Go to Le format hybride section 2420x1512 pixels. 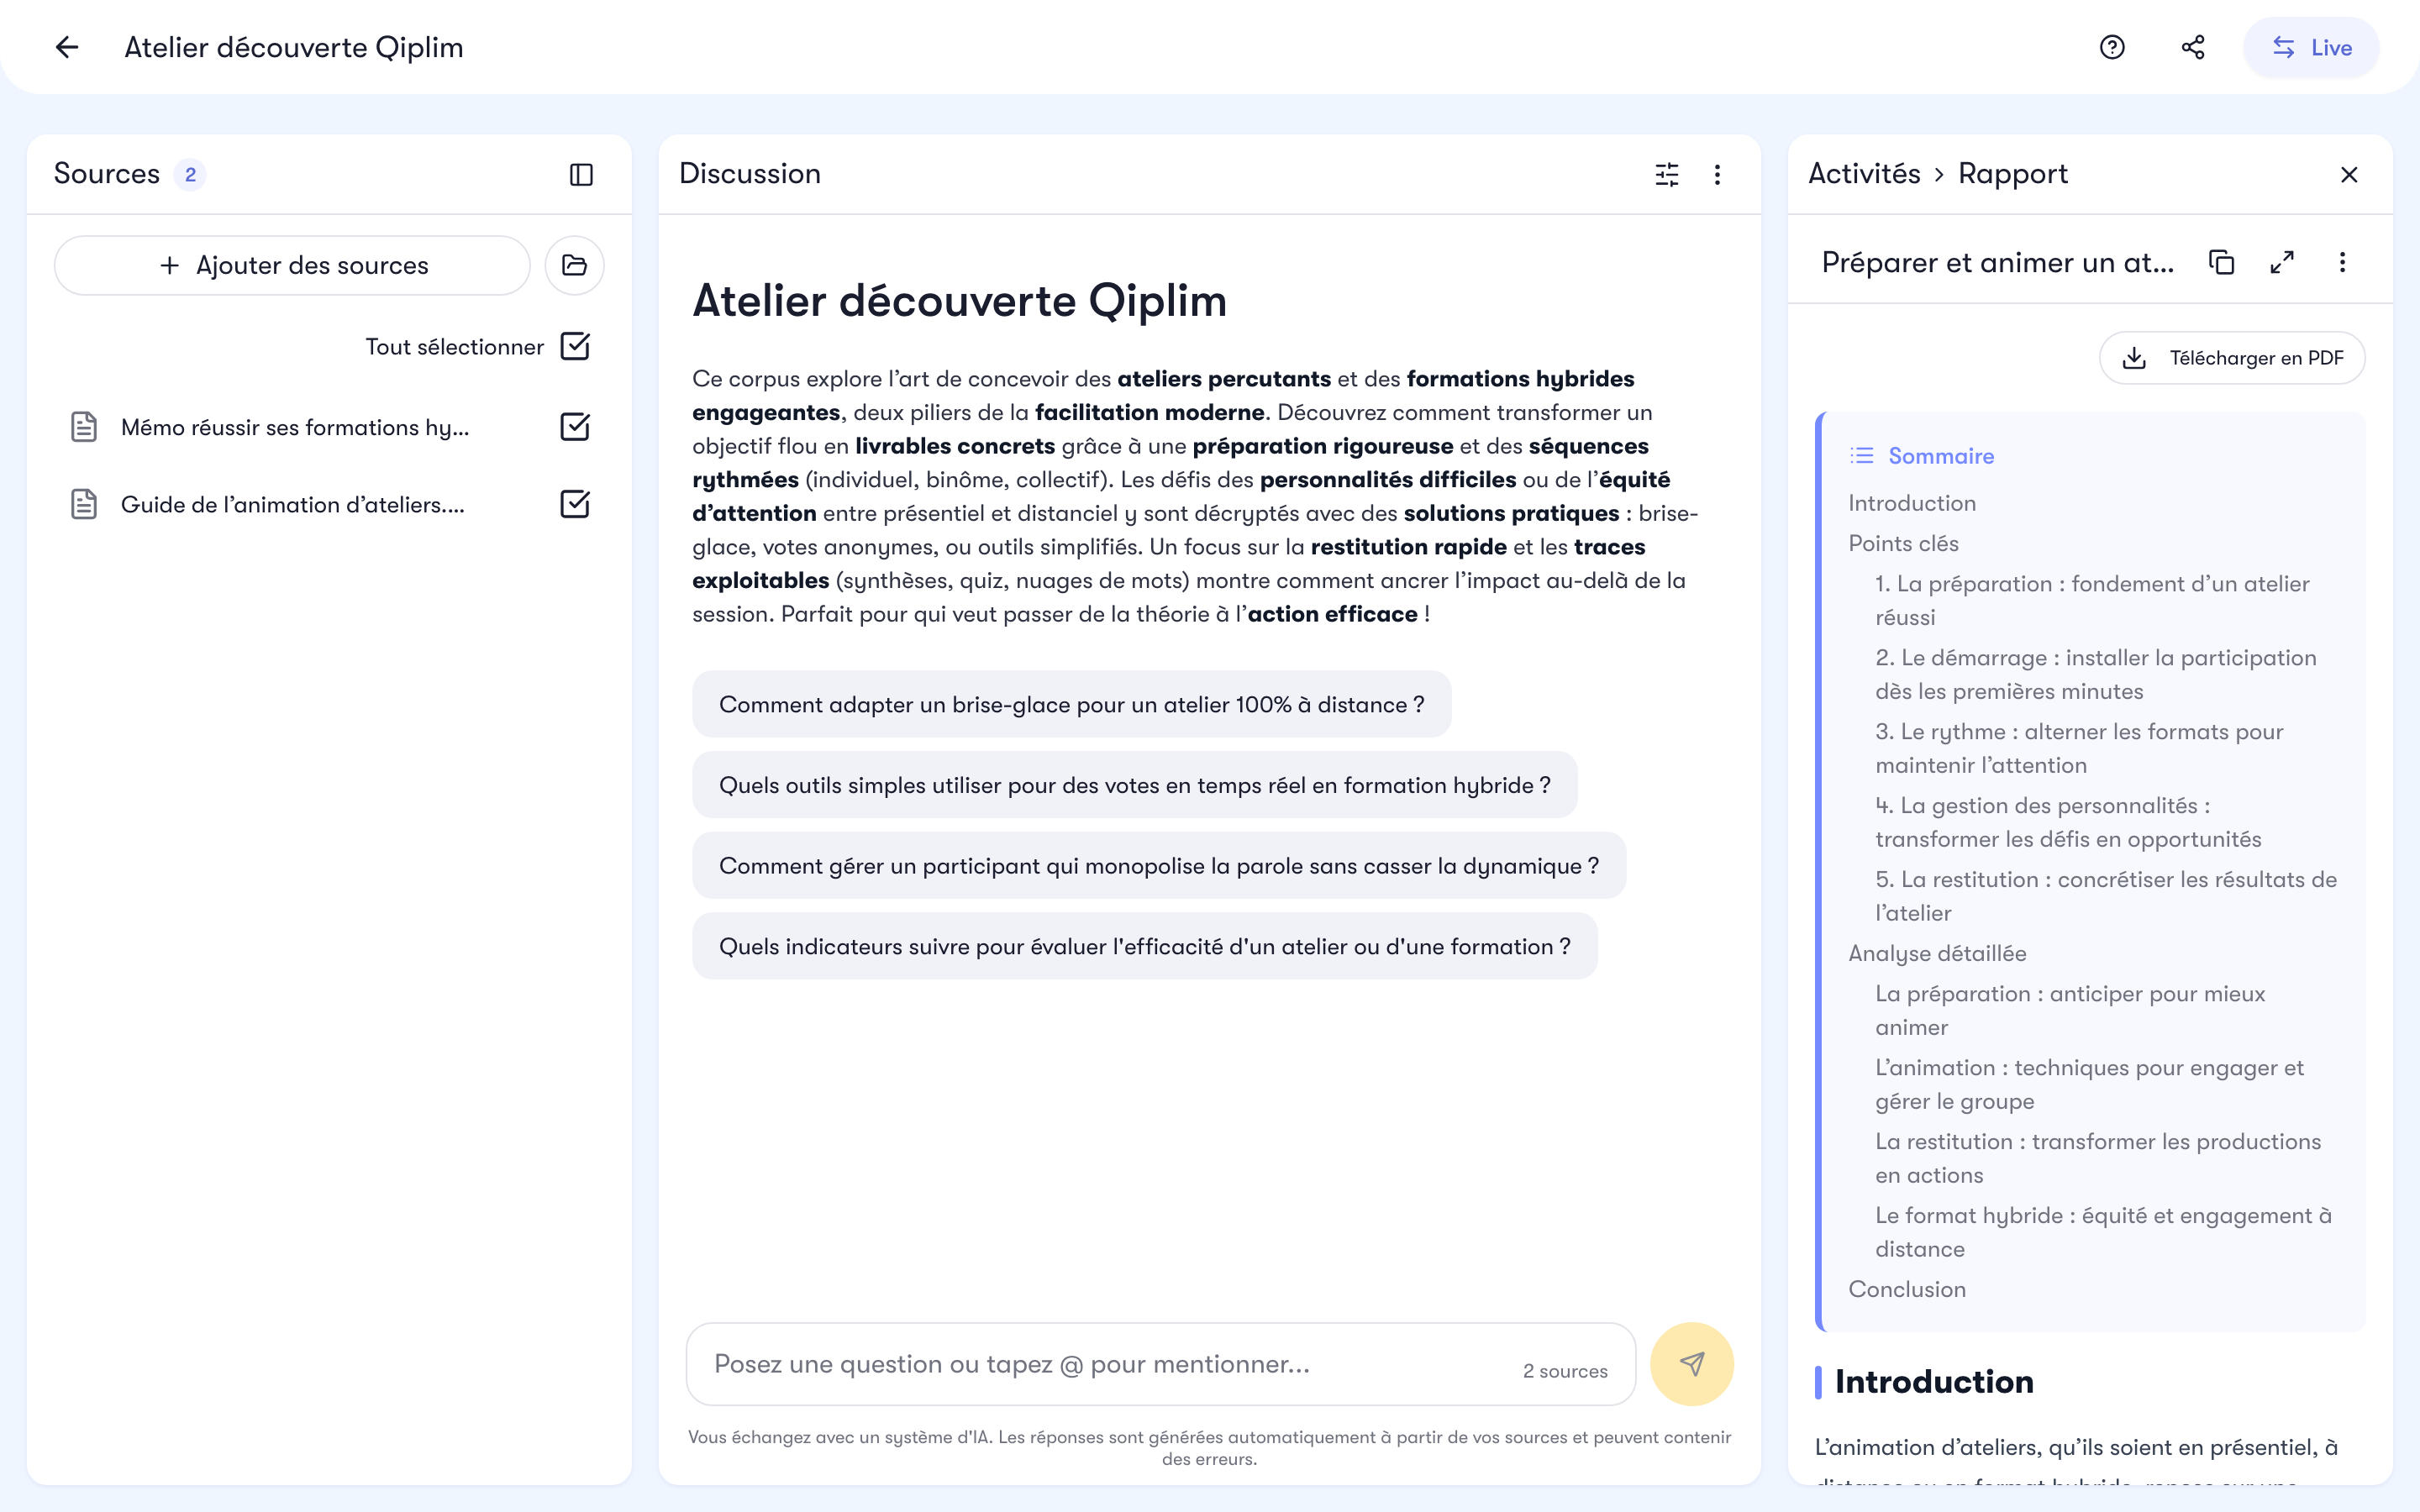coord(2103,1232)
